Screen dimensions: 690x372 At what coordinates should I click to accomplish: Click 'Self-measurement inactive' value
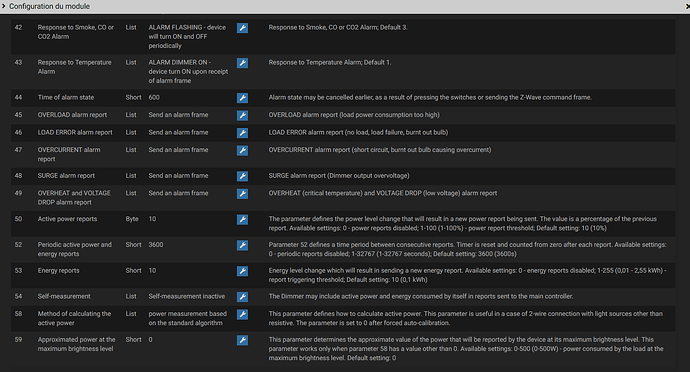[x=187, y=296]
